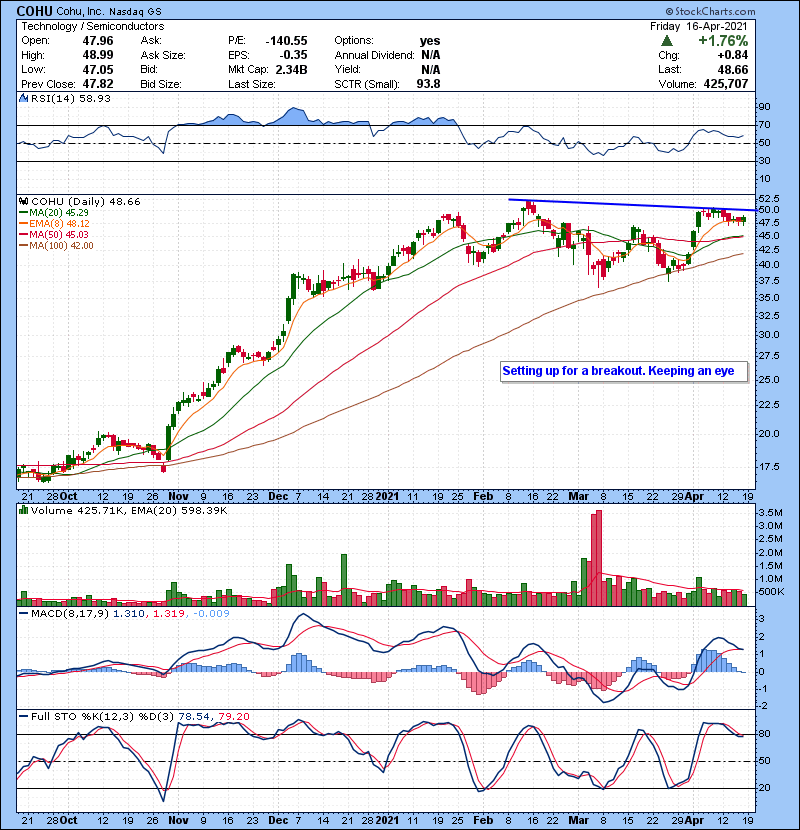Click the Prev Close value 47.82

(98, 84)
